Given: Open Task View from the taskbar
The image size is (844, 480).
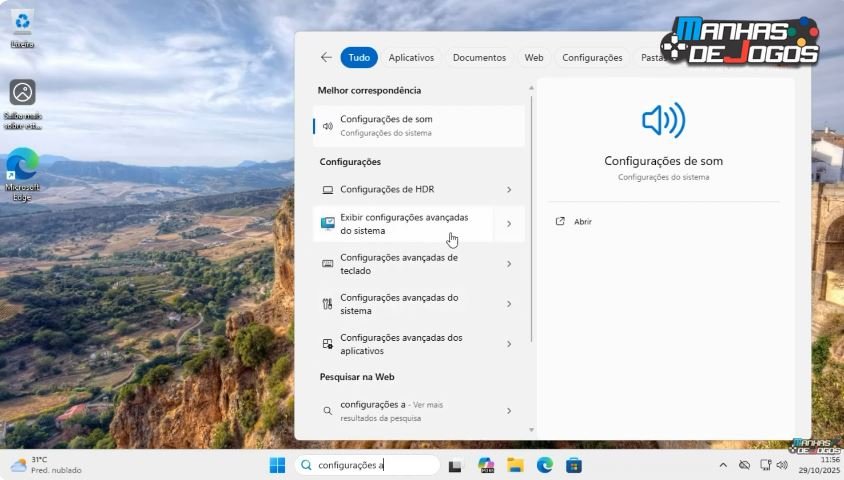Looking at the screenshot, I should 456,465.
